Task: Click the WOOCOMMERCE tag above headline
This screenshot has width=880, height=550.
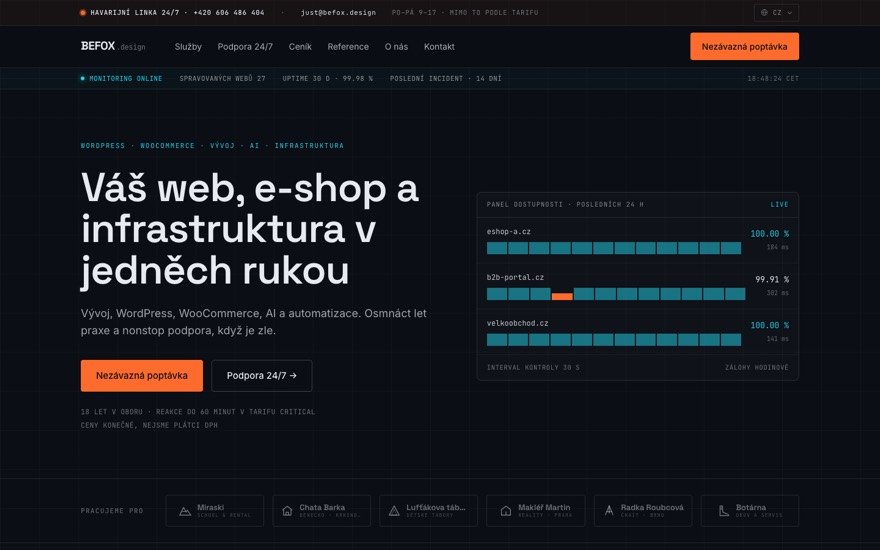Action: 167,145
